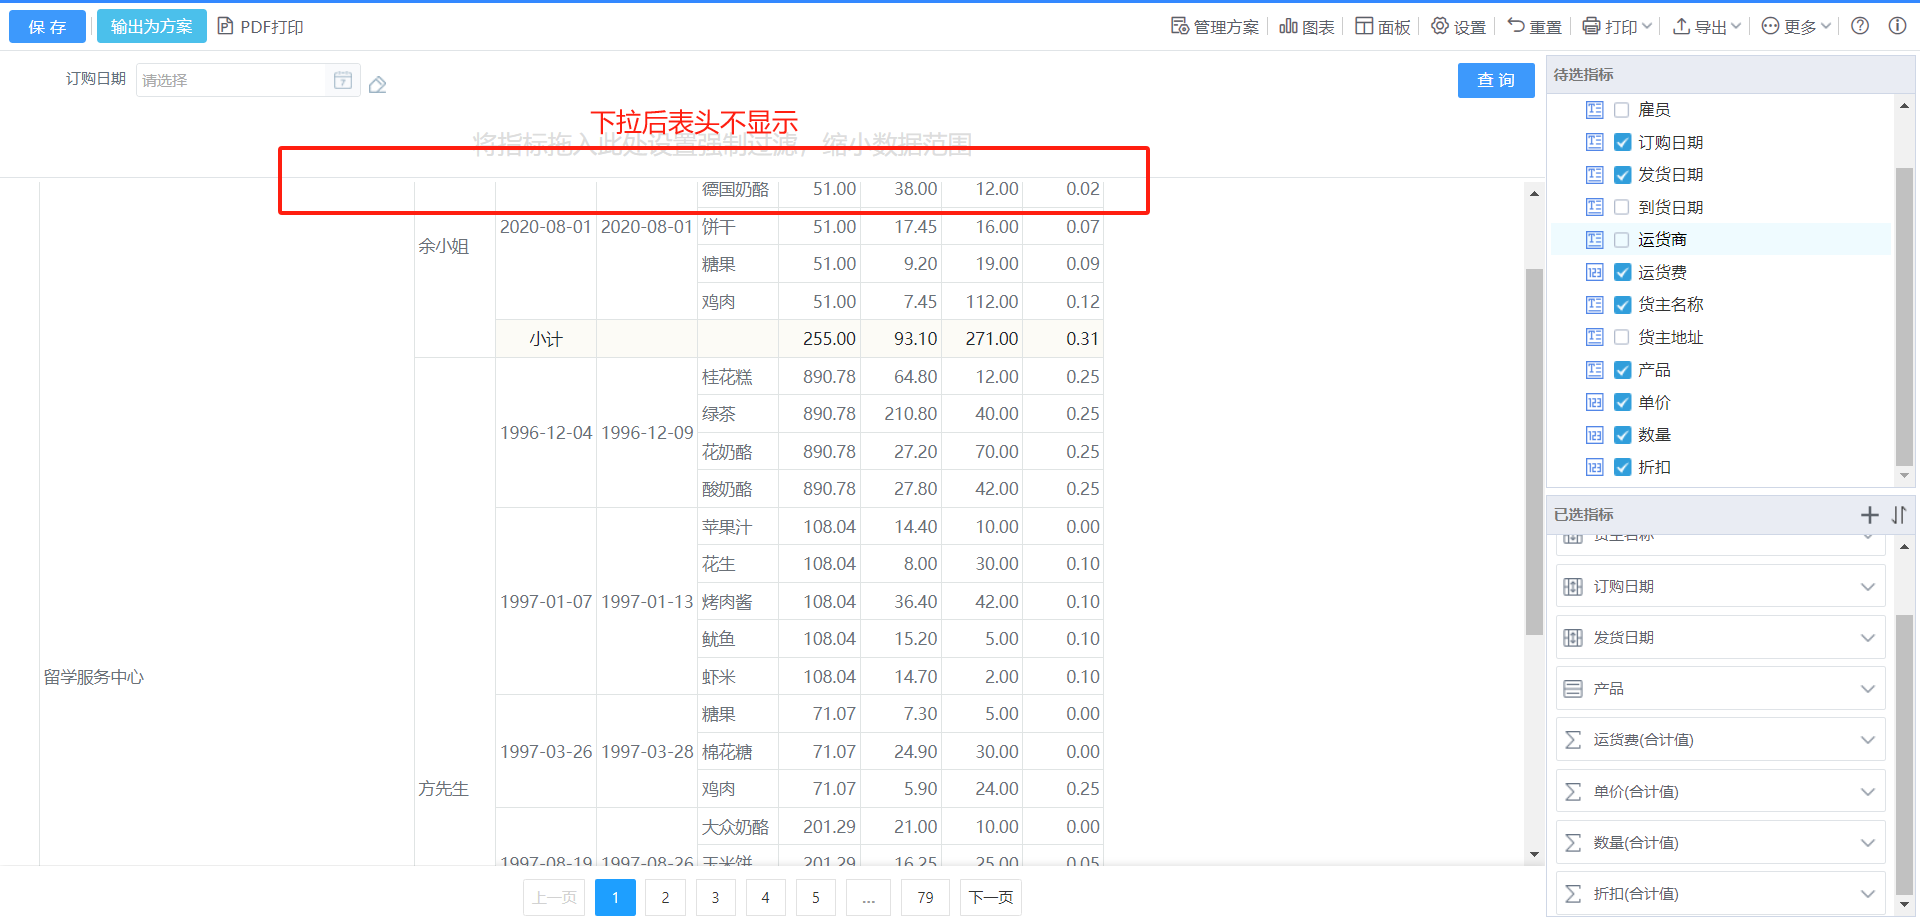Open the 设置 settings
1920x922 pixels.
click(x=1458, y=27)
